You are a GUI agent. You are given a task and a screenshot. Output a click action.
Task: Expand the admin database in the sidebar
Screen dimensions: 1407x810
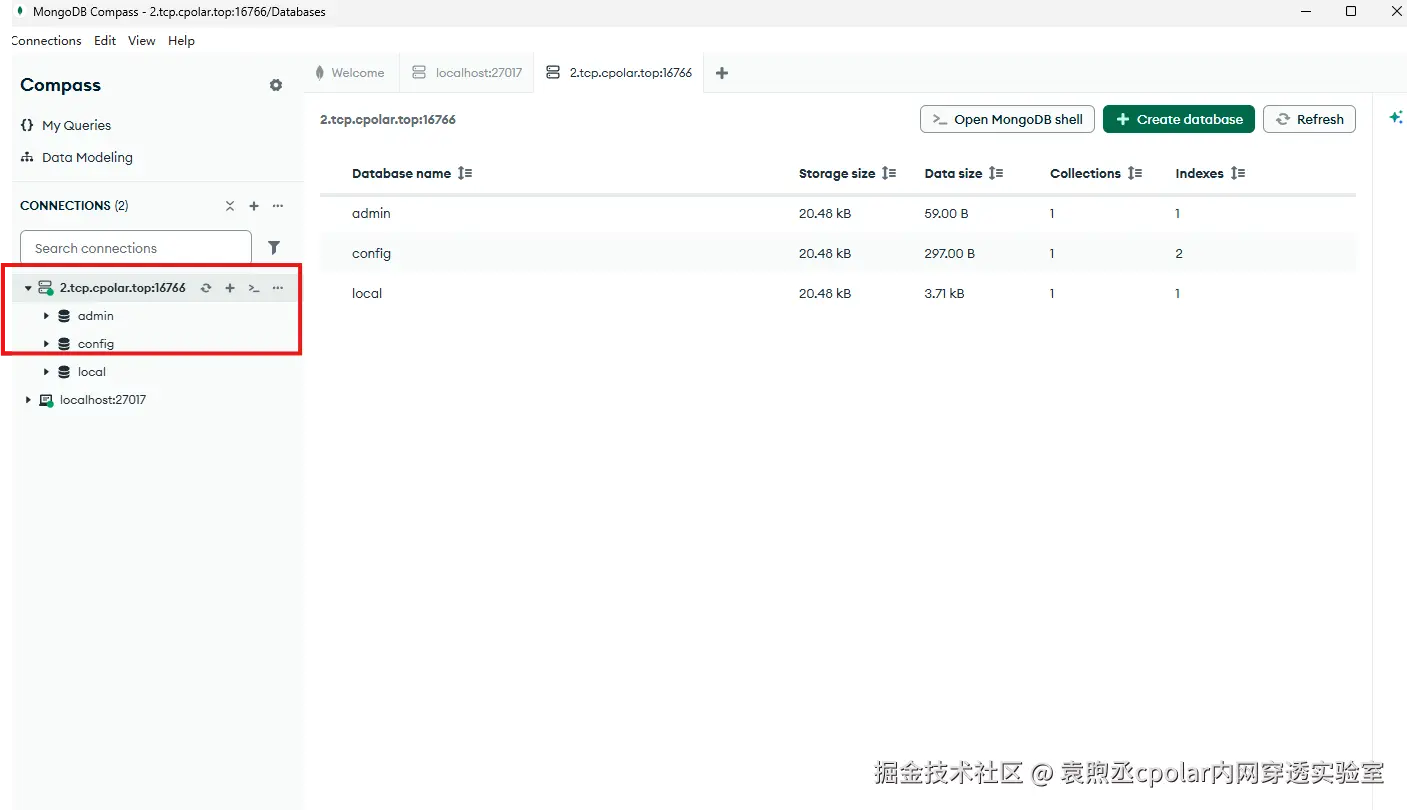click(46, 316)
